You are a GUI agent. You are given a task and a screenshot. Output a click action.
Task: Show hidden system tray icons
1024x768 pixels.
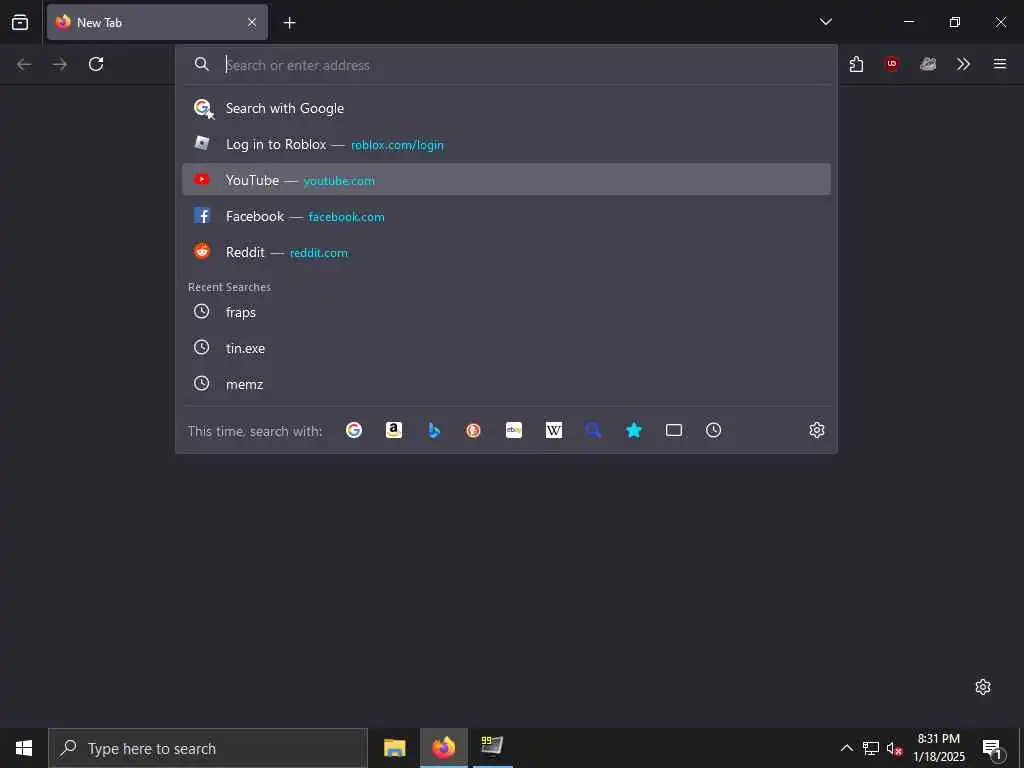[846, 748]
